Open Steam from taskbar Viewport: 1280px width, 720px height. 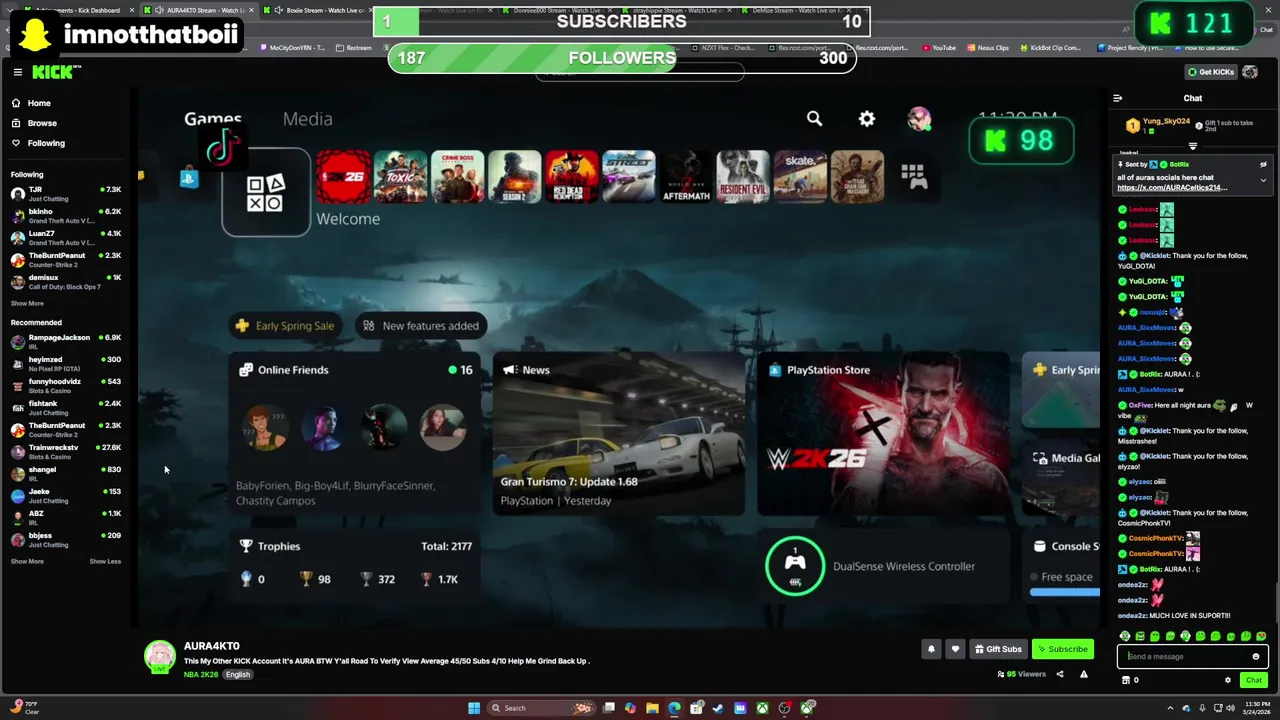click(x=718, y=708)
